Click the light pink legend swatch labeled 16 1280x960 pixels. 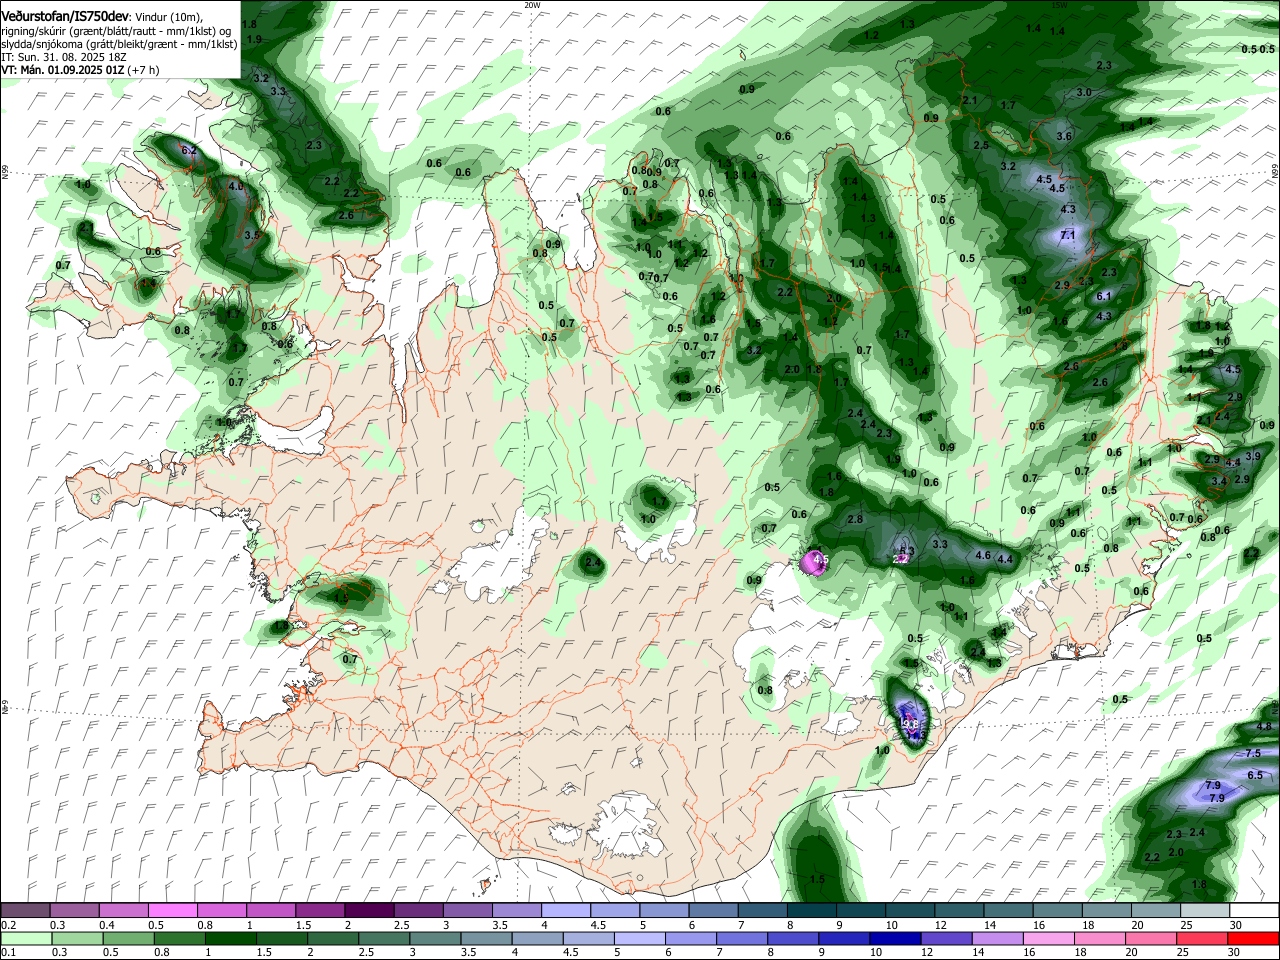[1049, 938]
